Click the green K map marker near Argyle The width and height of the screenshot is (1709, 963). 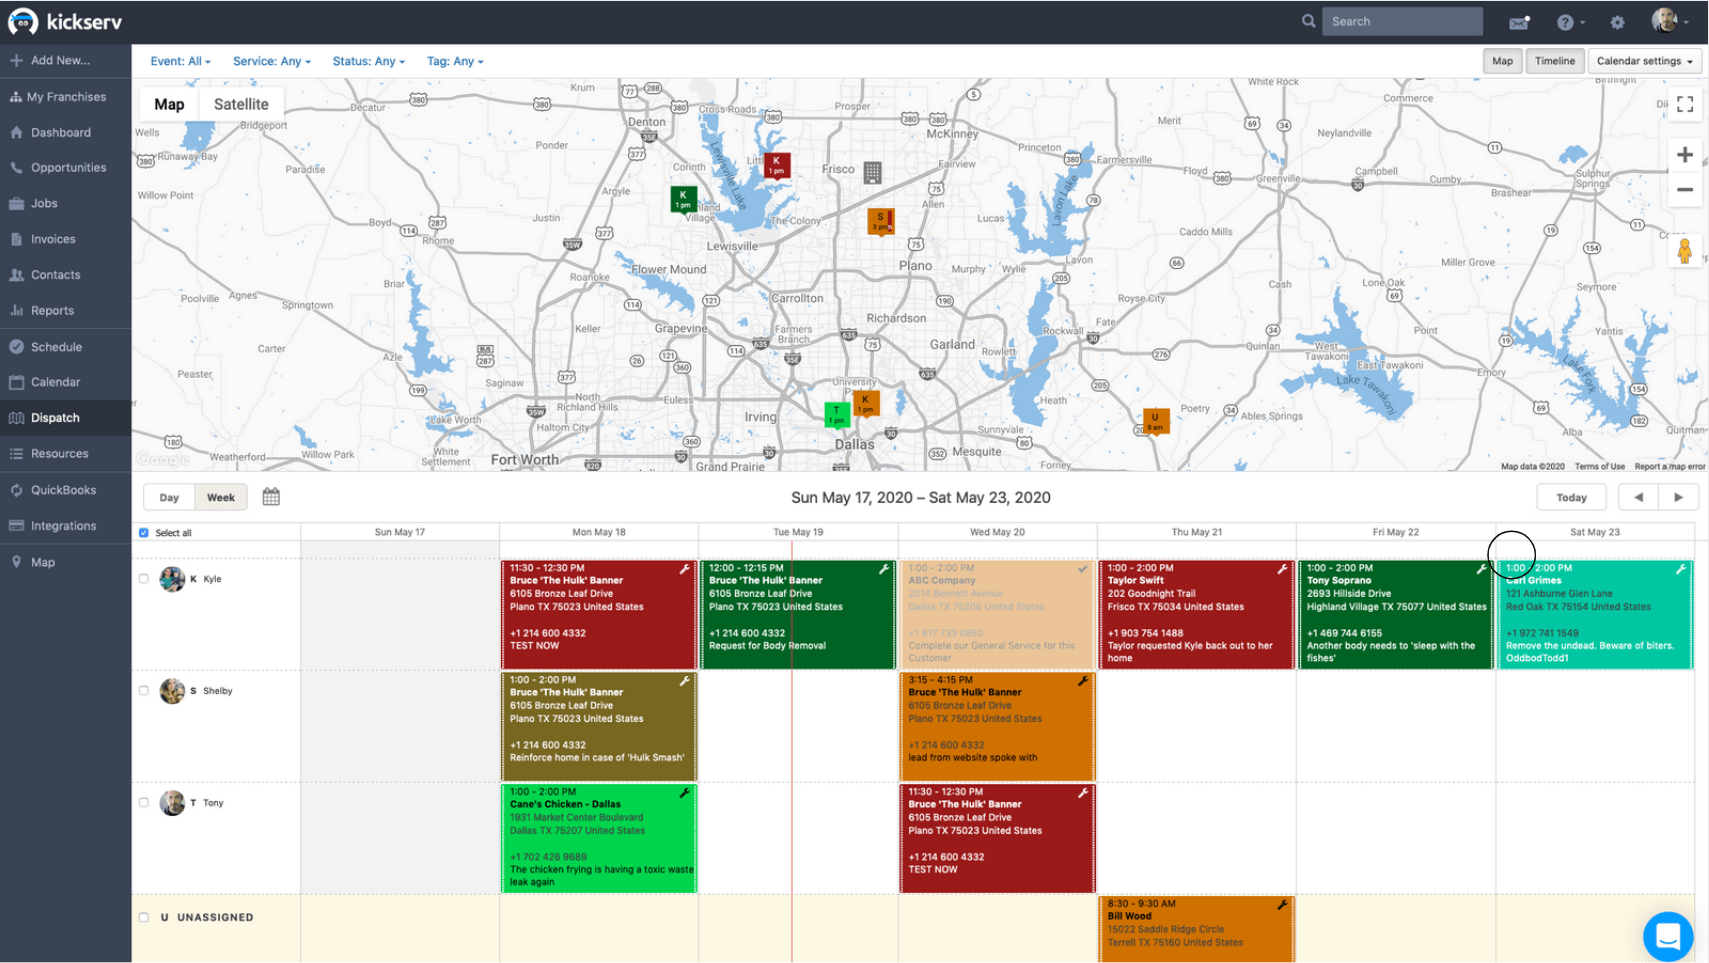683,199
